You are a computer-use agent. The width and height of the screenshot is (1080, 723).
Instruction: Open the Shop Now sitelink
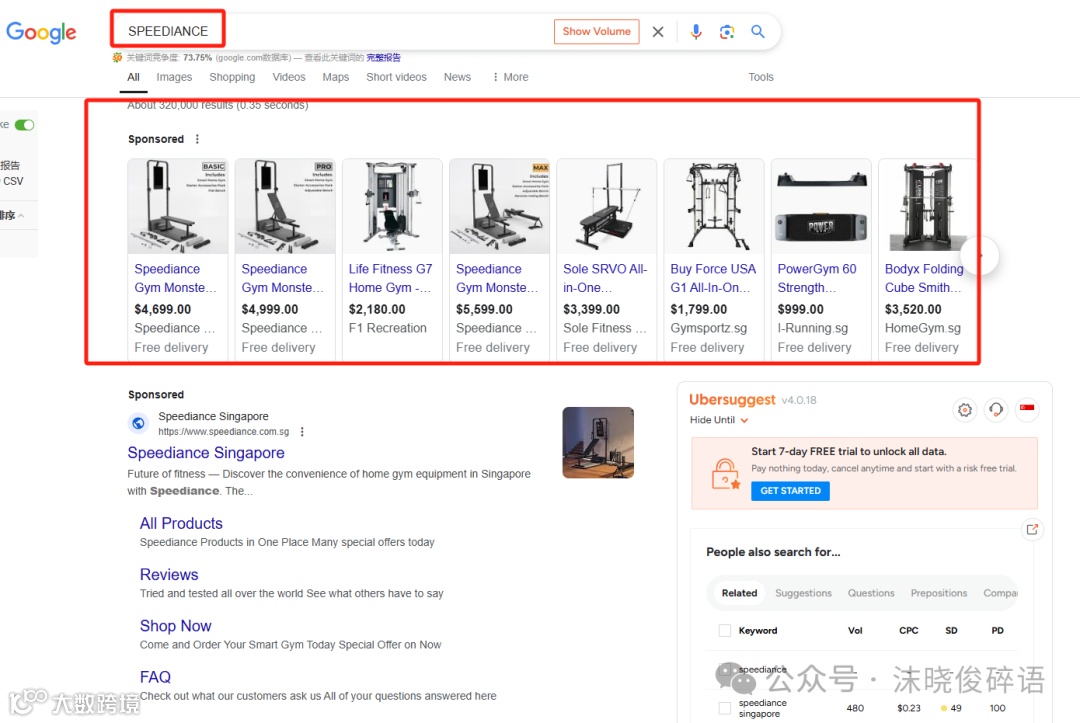coord(176,626)
